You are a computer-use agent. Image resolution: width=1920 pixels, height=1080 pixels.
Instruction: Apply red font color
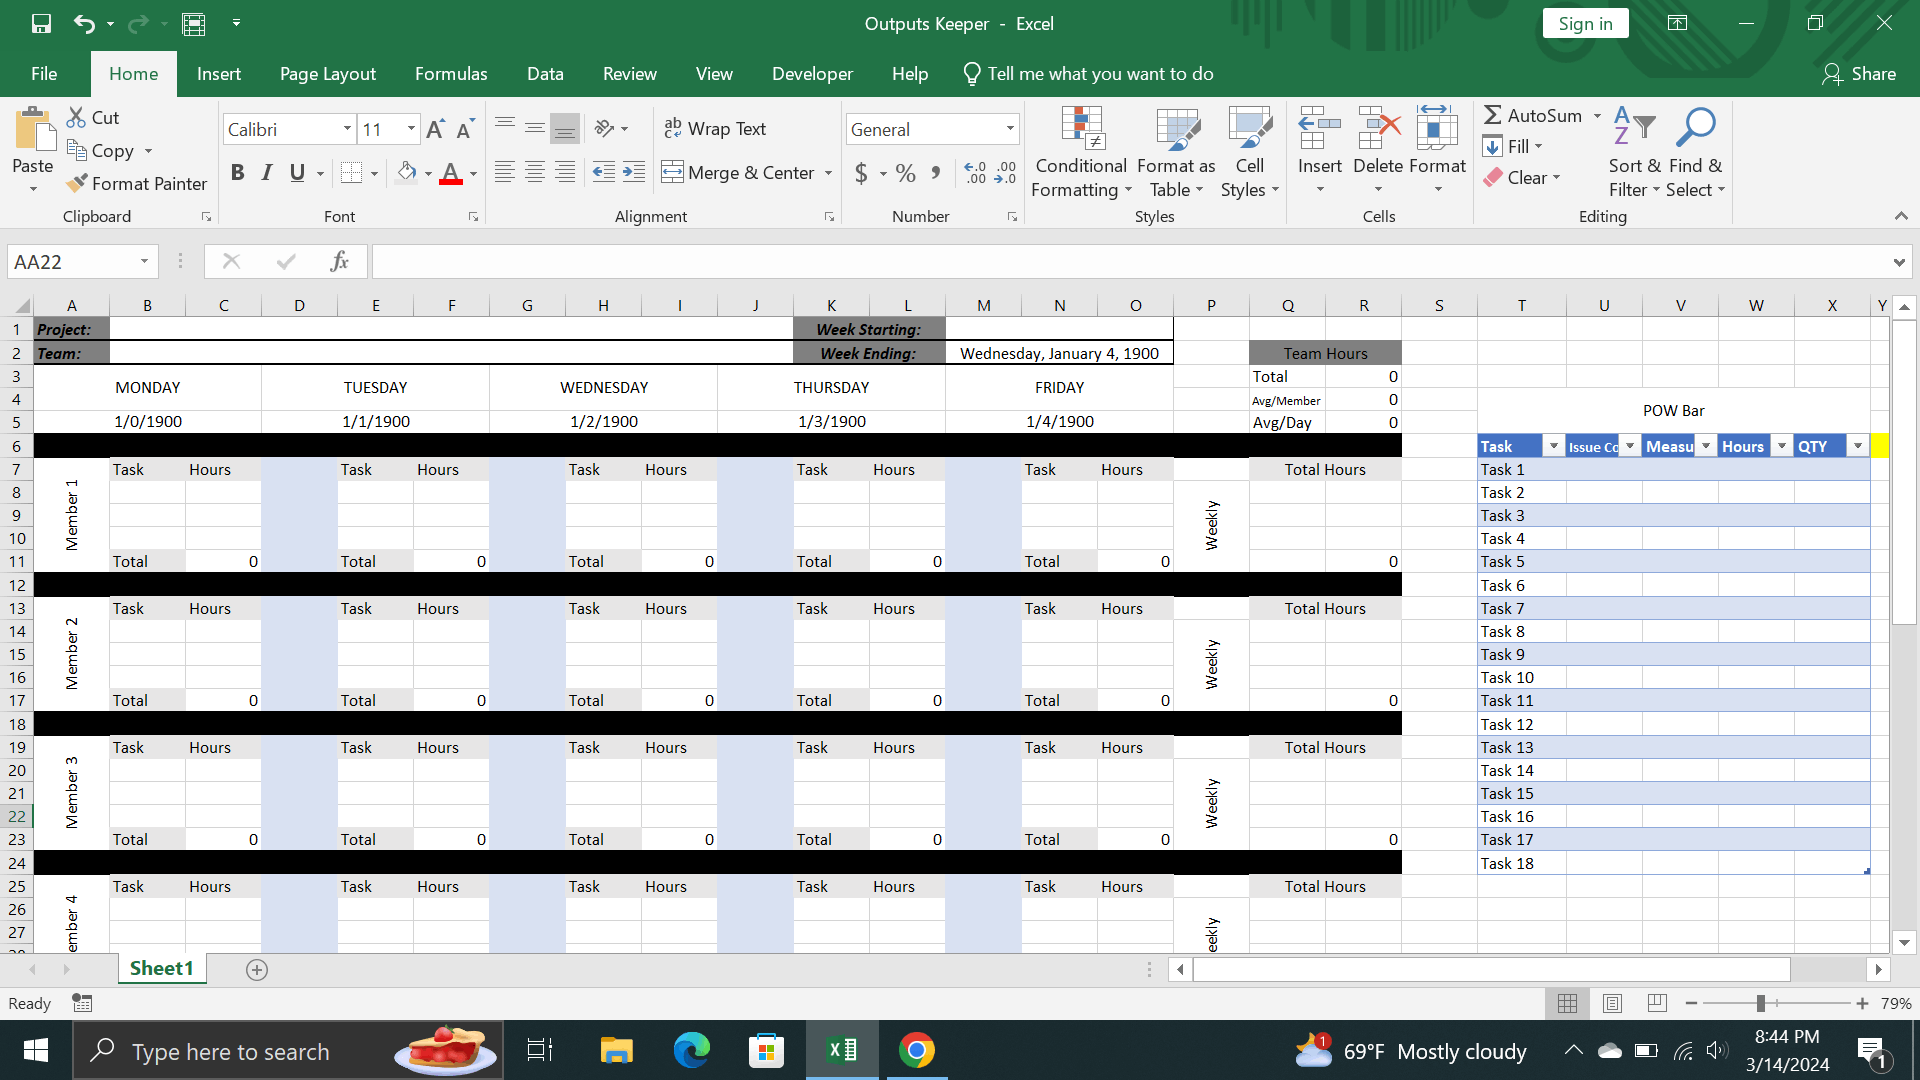[x=451, y=173]
